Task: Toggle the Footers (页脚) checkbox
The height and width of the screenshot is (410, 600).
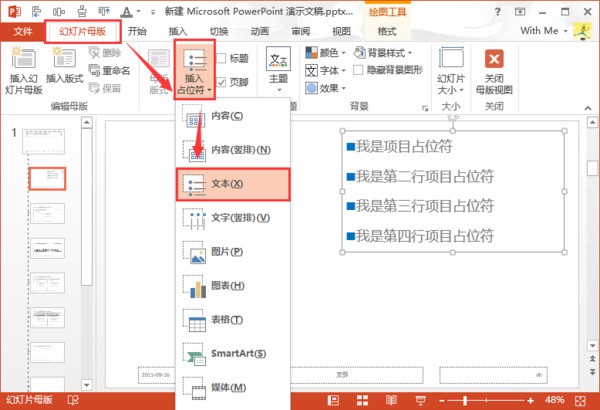Action: 232,82
